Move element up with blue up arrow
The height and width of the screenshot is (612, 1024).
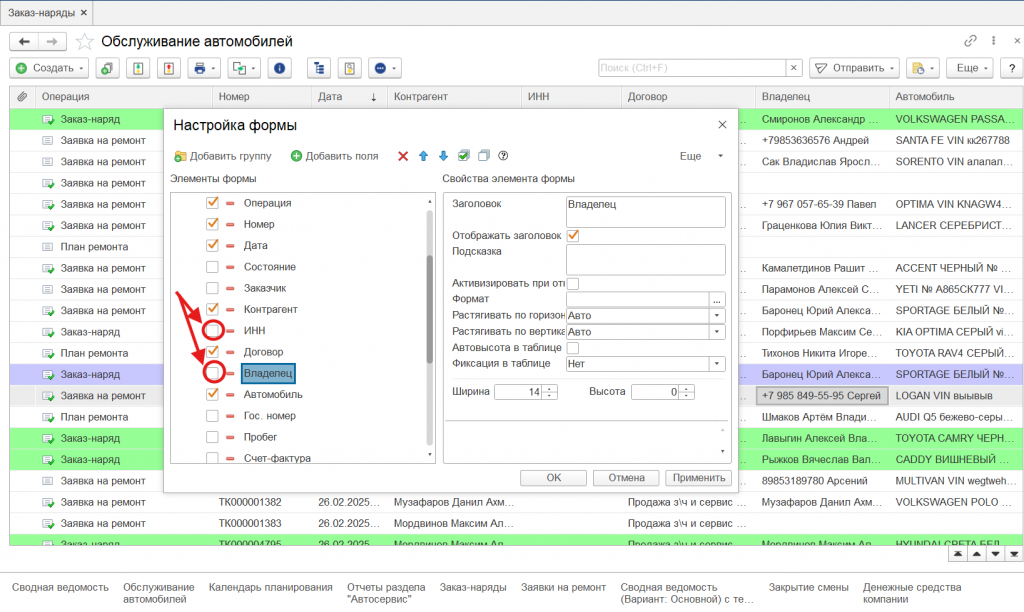423,156
